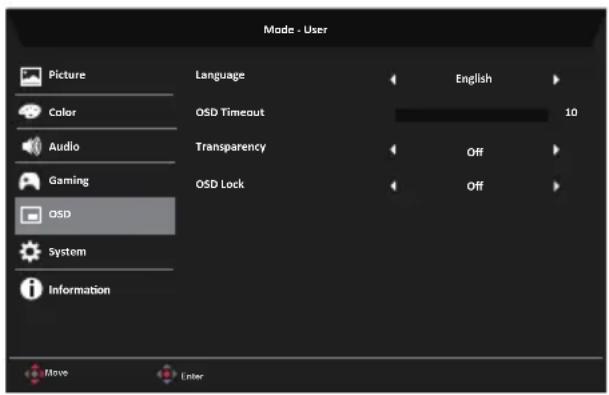Select the highlighted OSD menu entry
The image size is (609, 395).
95,216
